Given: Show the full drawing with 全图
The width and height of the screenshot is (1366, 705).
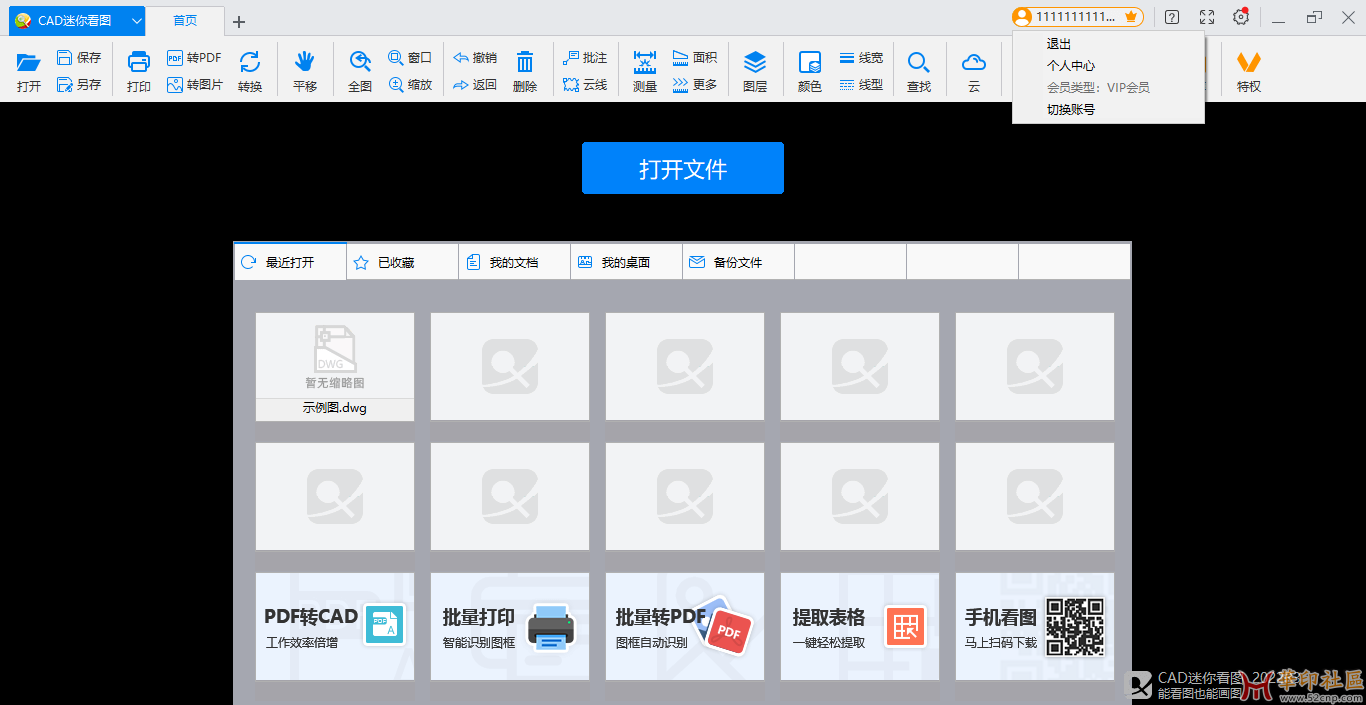Looking at the screenshot, I should click(x=360, y=72).
